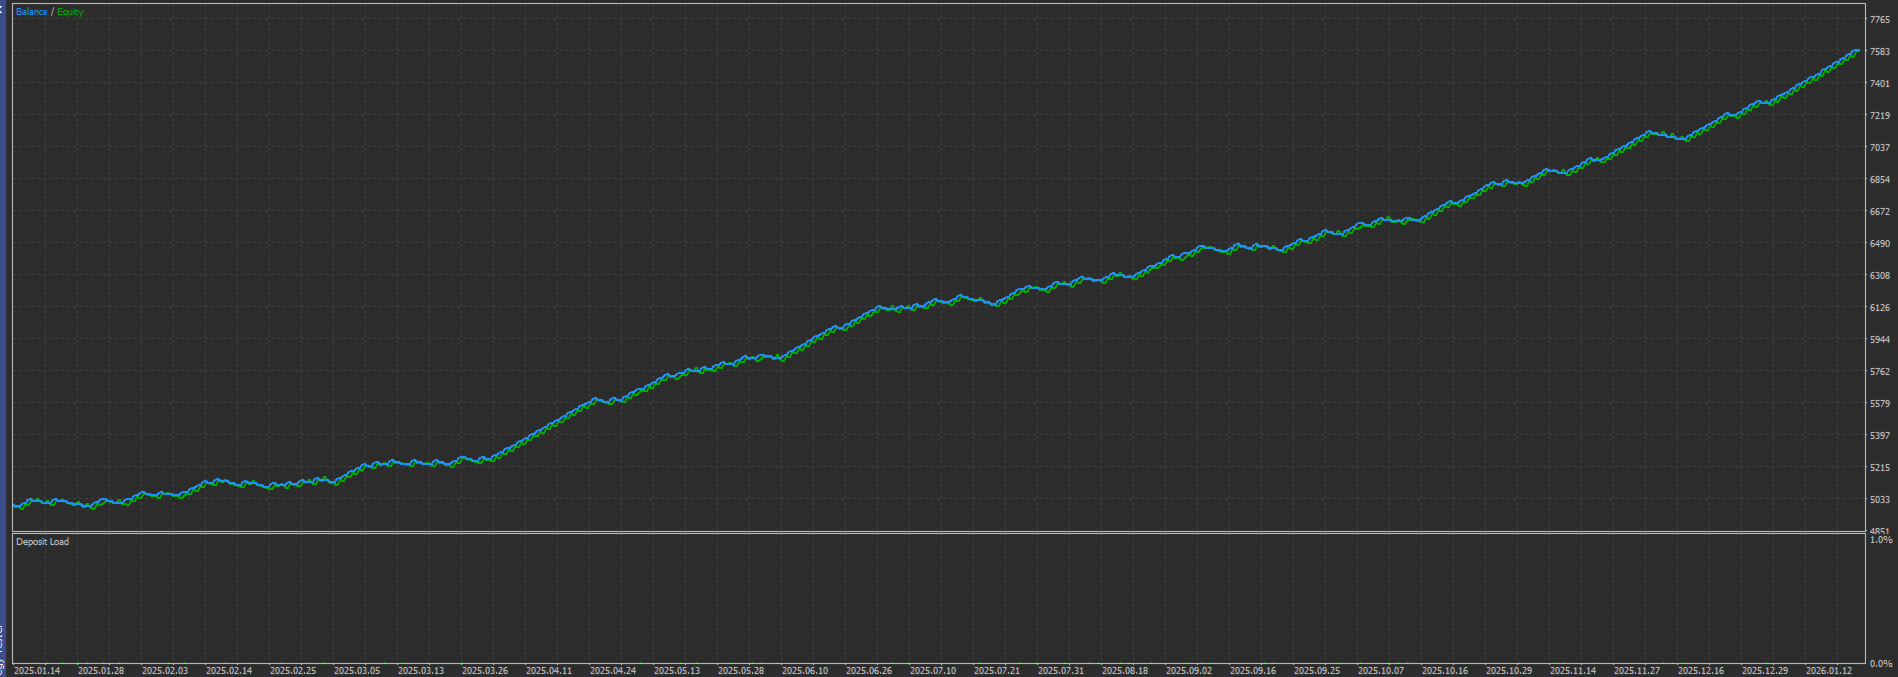The image size is (1898, 677).
Task: Click the 2025.02.14 date label
Action: click(229, 671)
